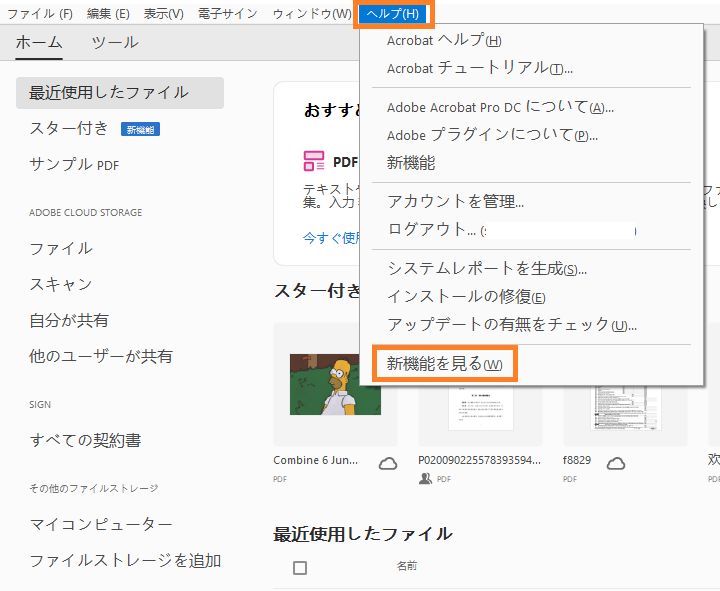Switch to the ツール tab
Screen dimensions: 720x591
pyautogui.click(x=115, y=42)
